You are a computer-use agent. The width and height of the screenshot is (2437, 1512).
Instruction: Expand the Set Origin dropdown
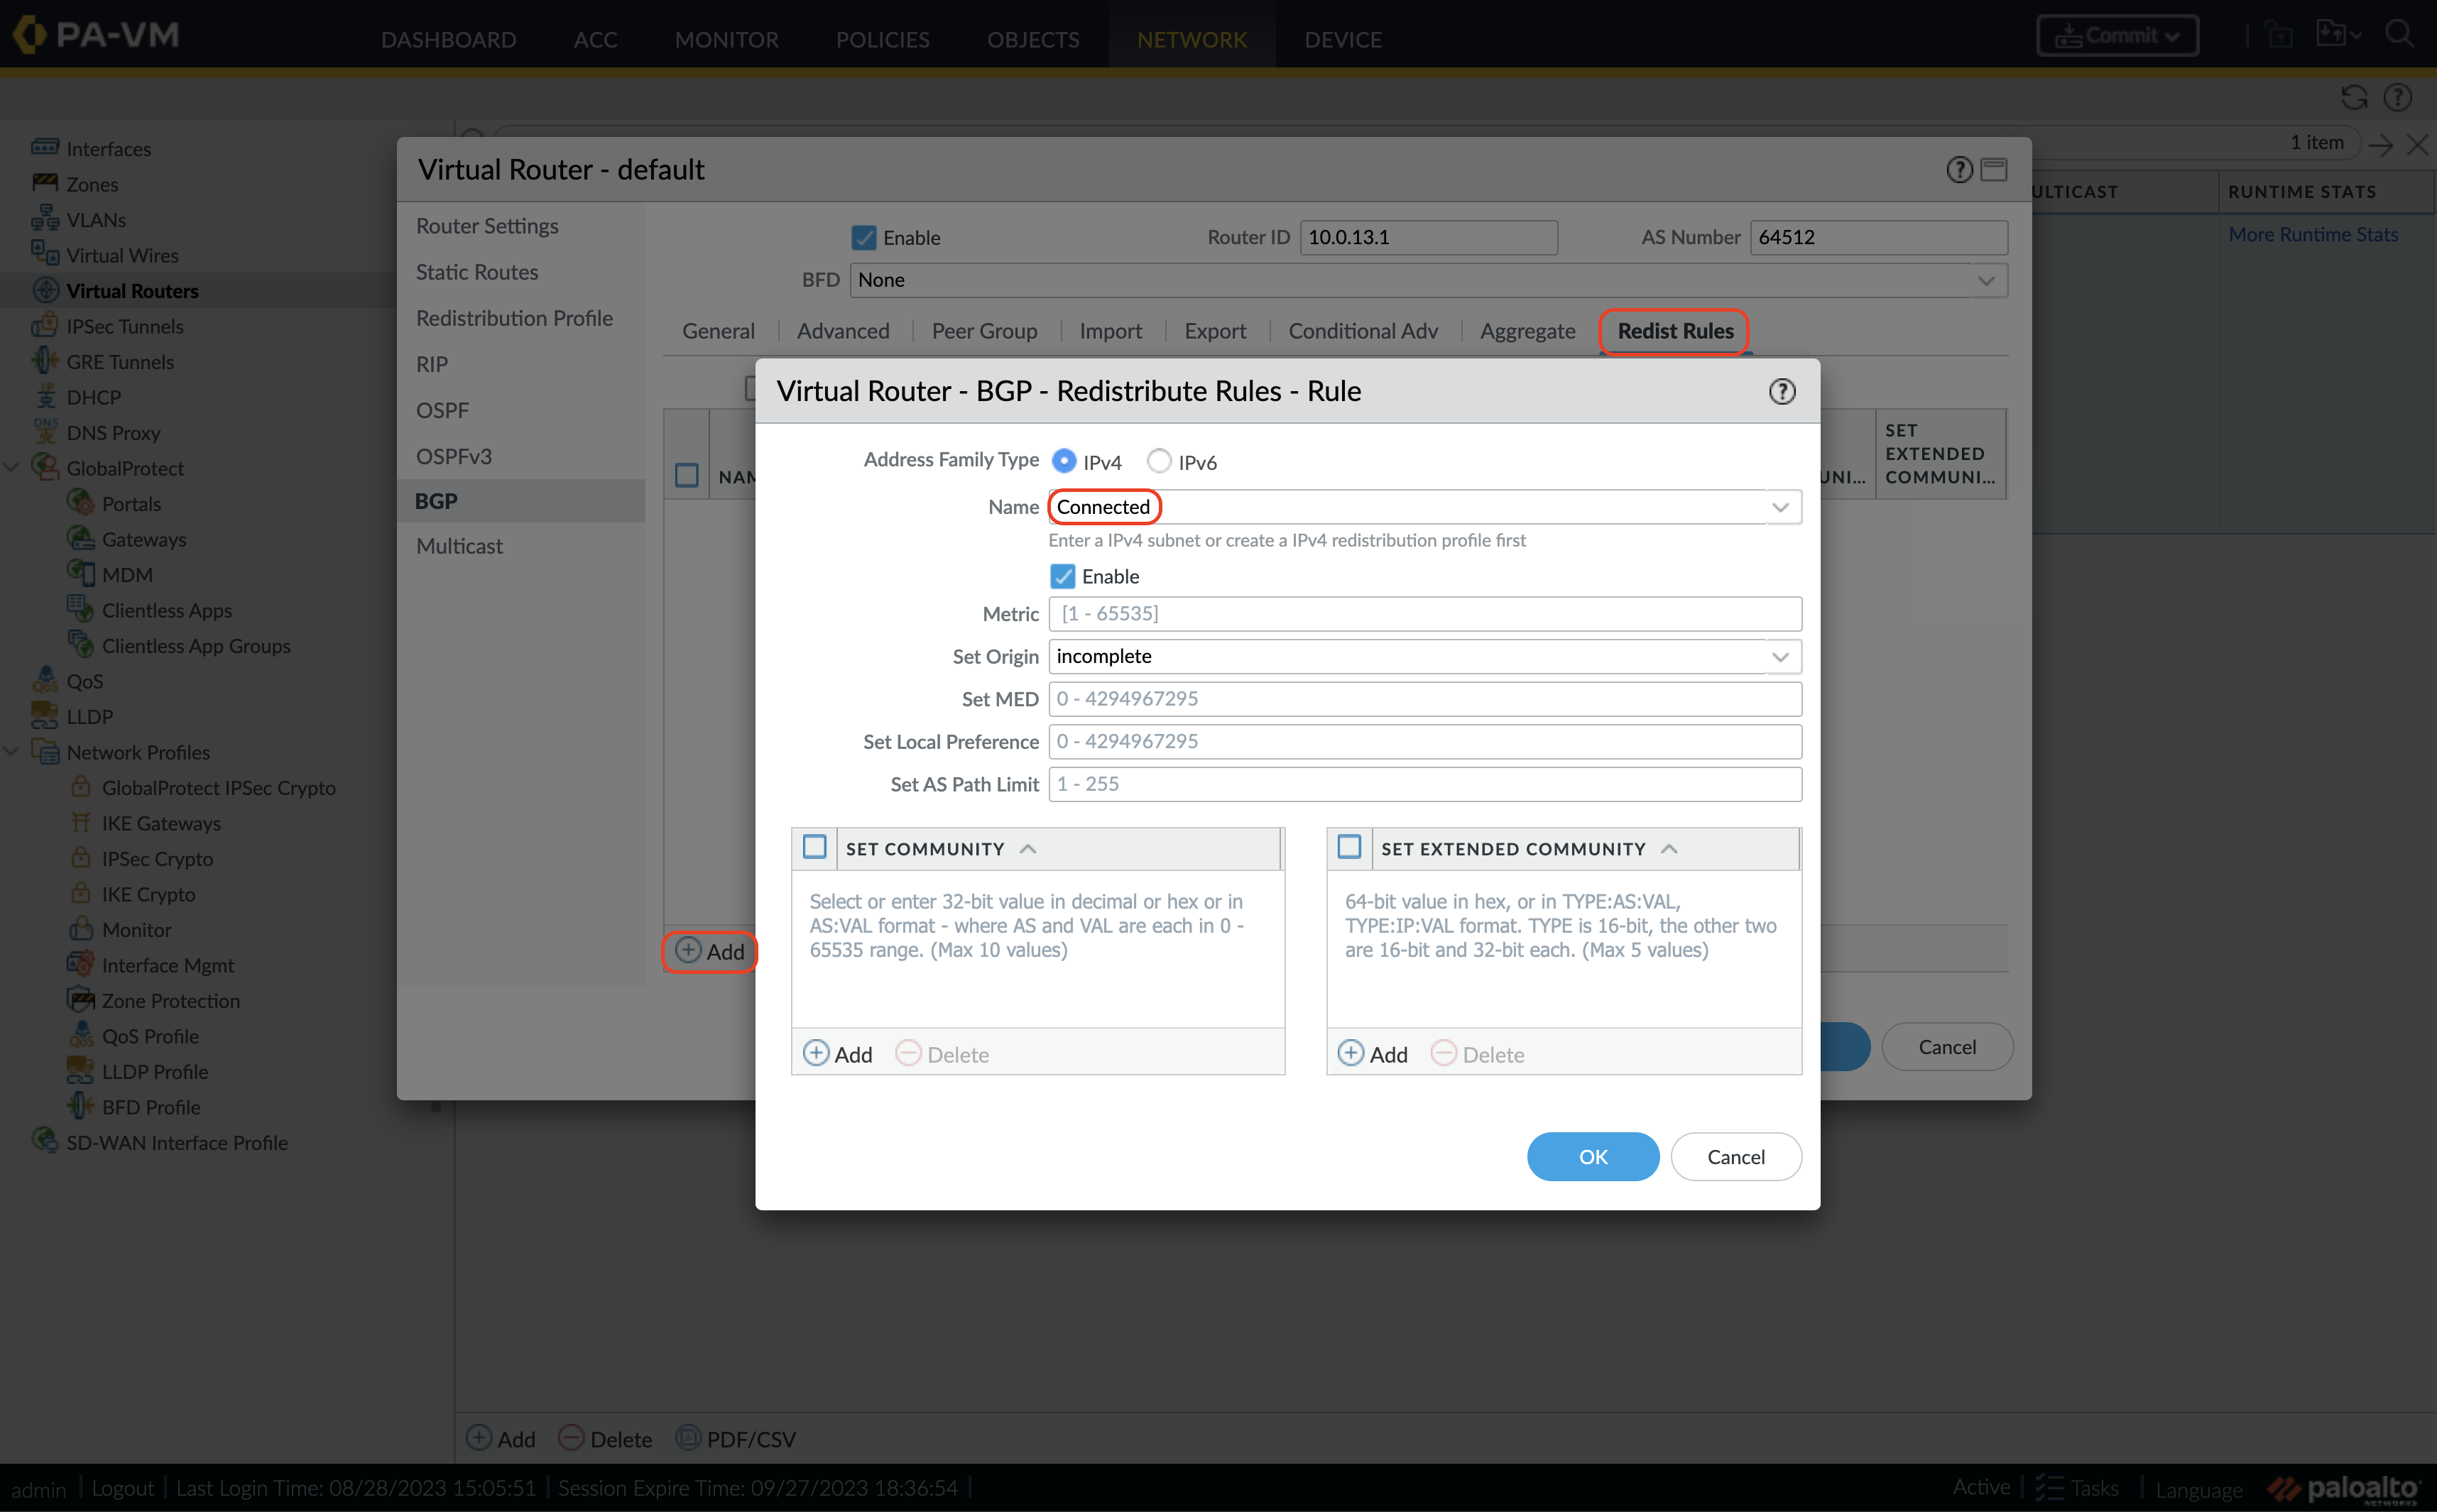coord(1780,656)
